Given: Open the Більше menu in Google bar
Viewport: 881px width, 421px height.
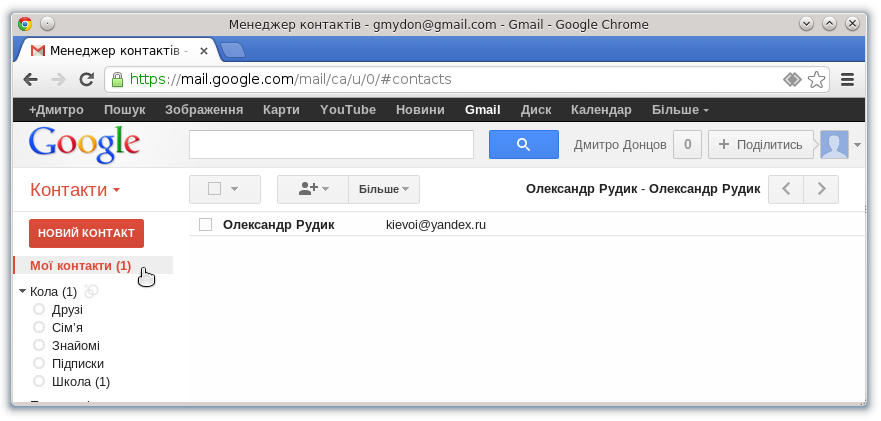Looking at the screenshot, I should click(680, 110).
